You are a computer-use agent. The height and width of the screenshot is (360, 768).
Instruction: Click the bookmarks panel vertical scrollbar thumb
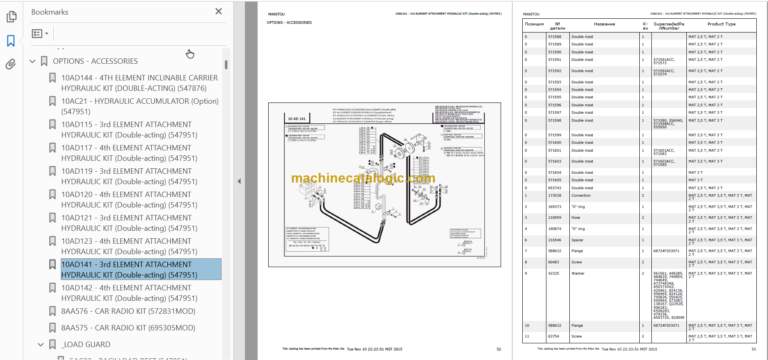click(x=226, y=64)
